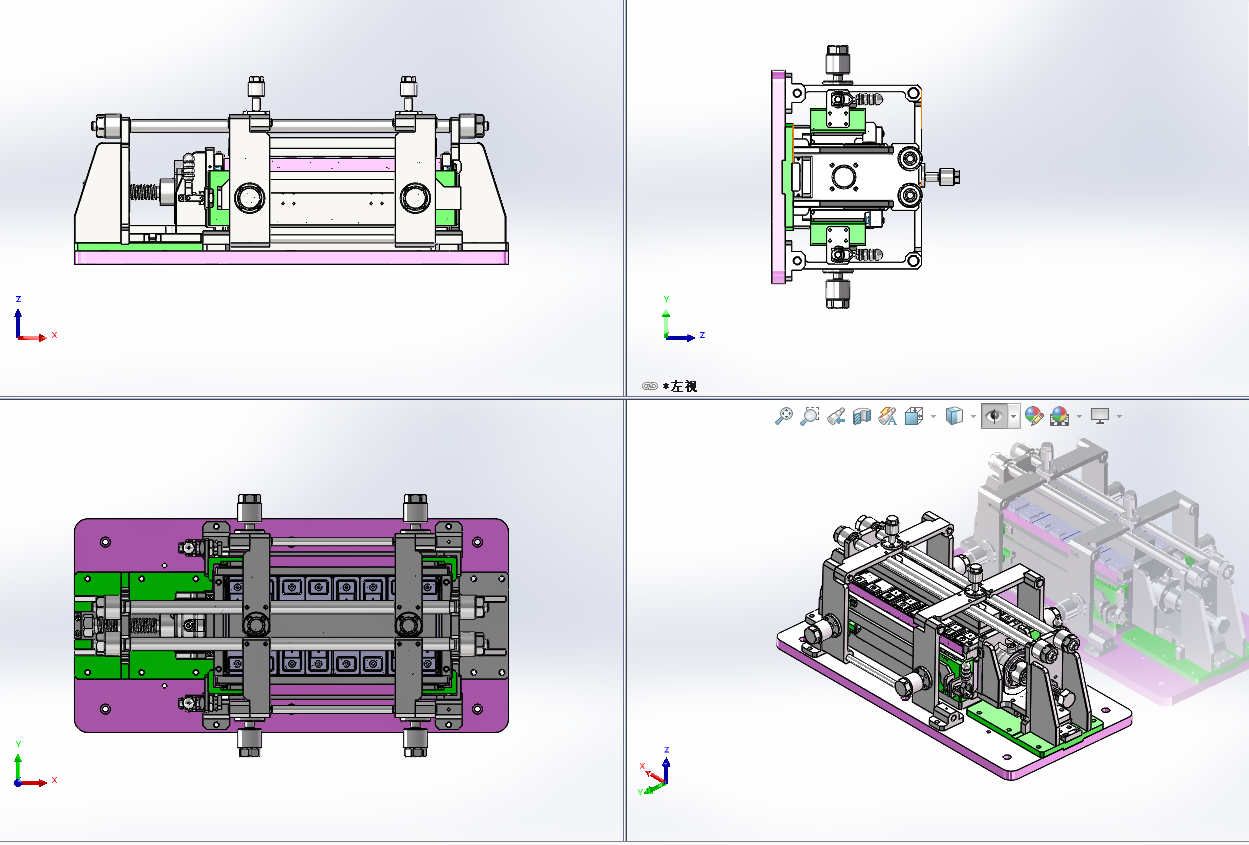Activate the Section View tool
1249x845 pixels.
pos(862,416)
